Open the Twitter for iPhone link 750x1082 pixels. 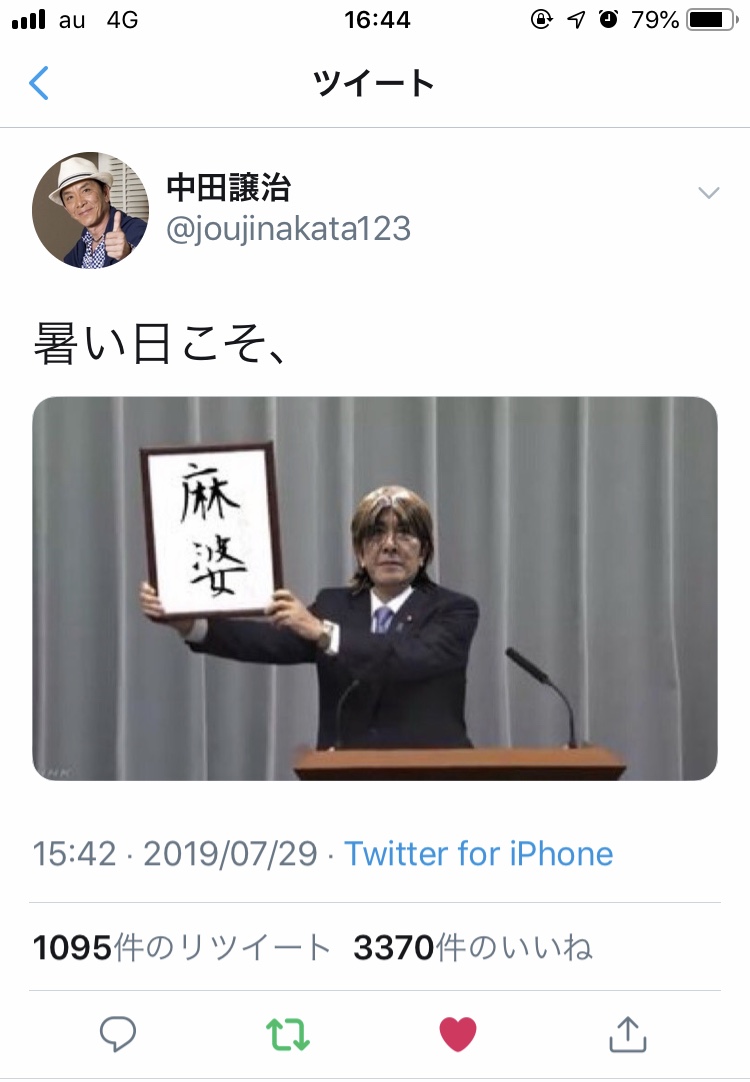point(479,854)
